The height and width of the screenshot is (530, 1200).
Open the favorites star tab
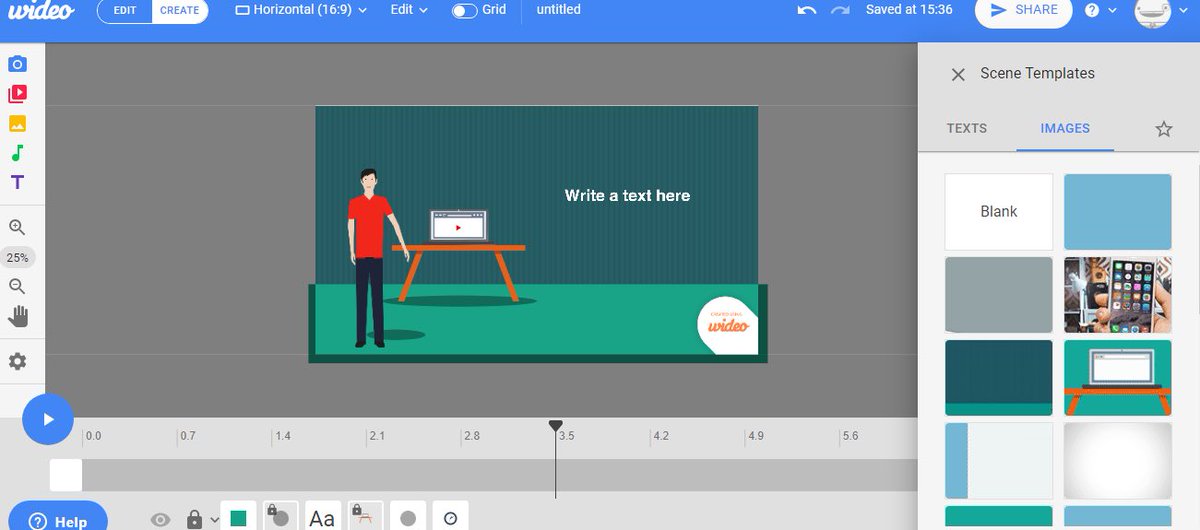[x=1163, y=129]
